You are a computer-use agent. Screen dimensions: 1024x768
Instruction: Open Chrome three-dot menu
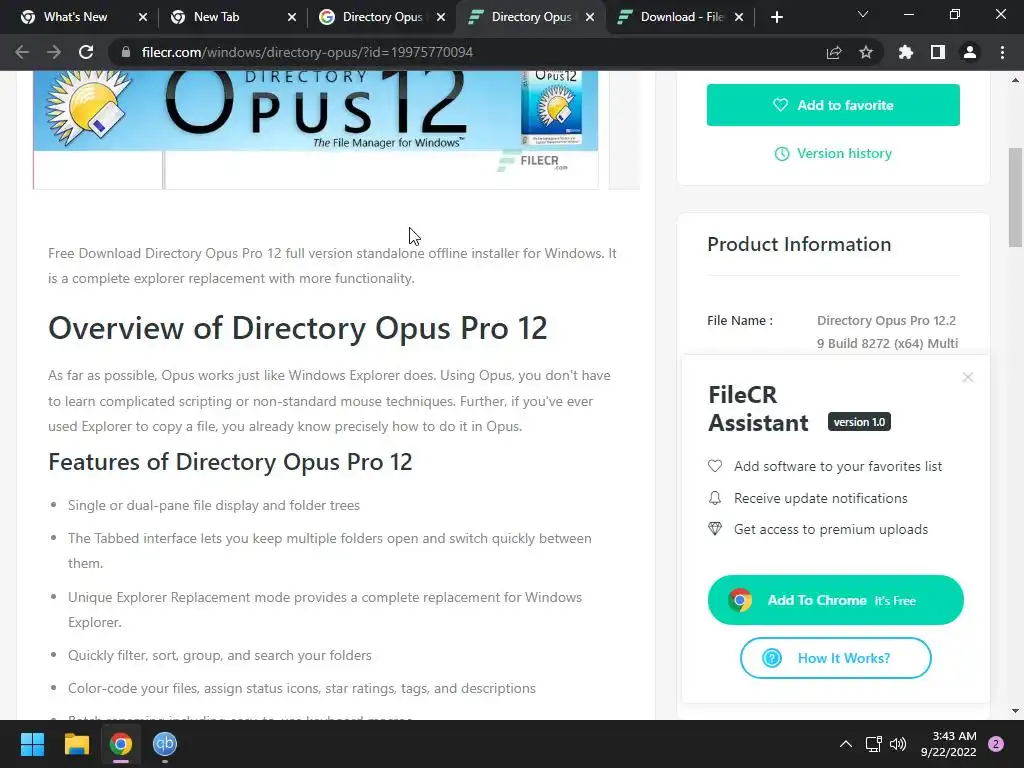pyautogui.click(x=1002, y=52)
